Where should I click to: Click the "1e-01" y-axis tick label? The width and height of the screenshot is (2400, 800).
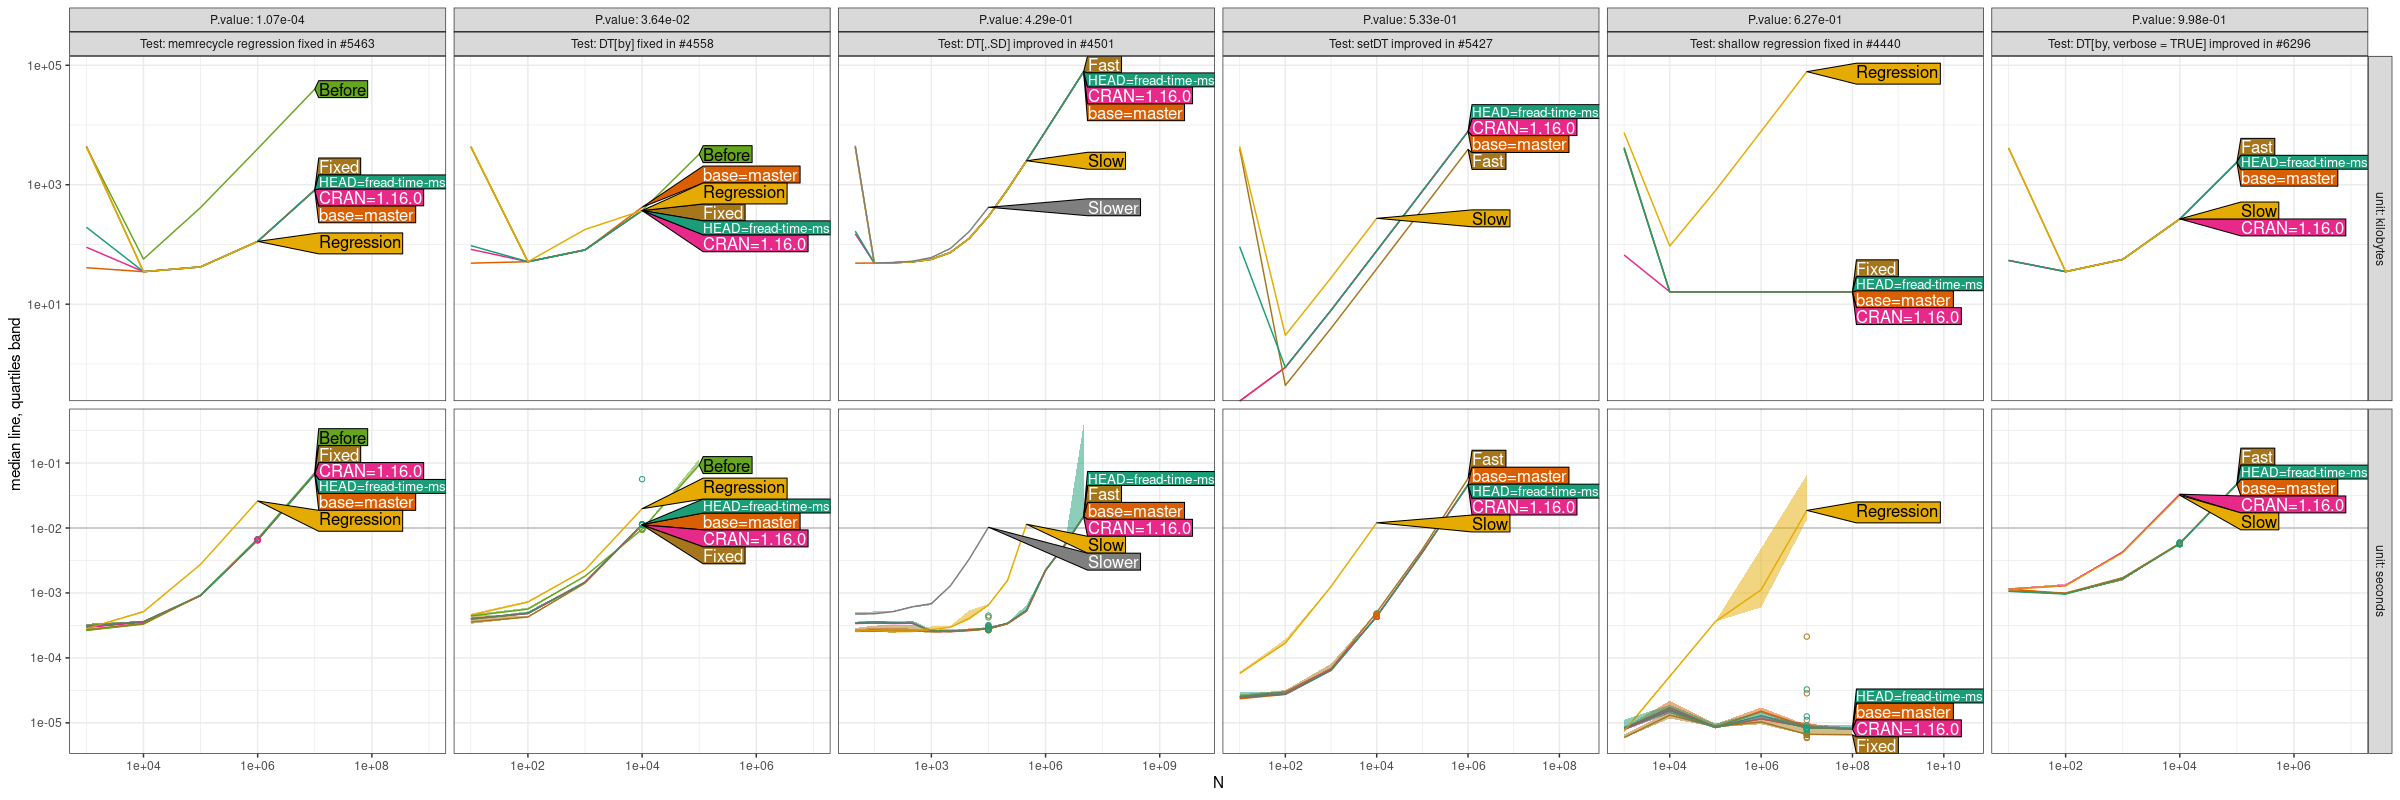tap(45, 464)
